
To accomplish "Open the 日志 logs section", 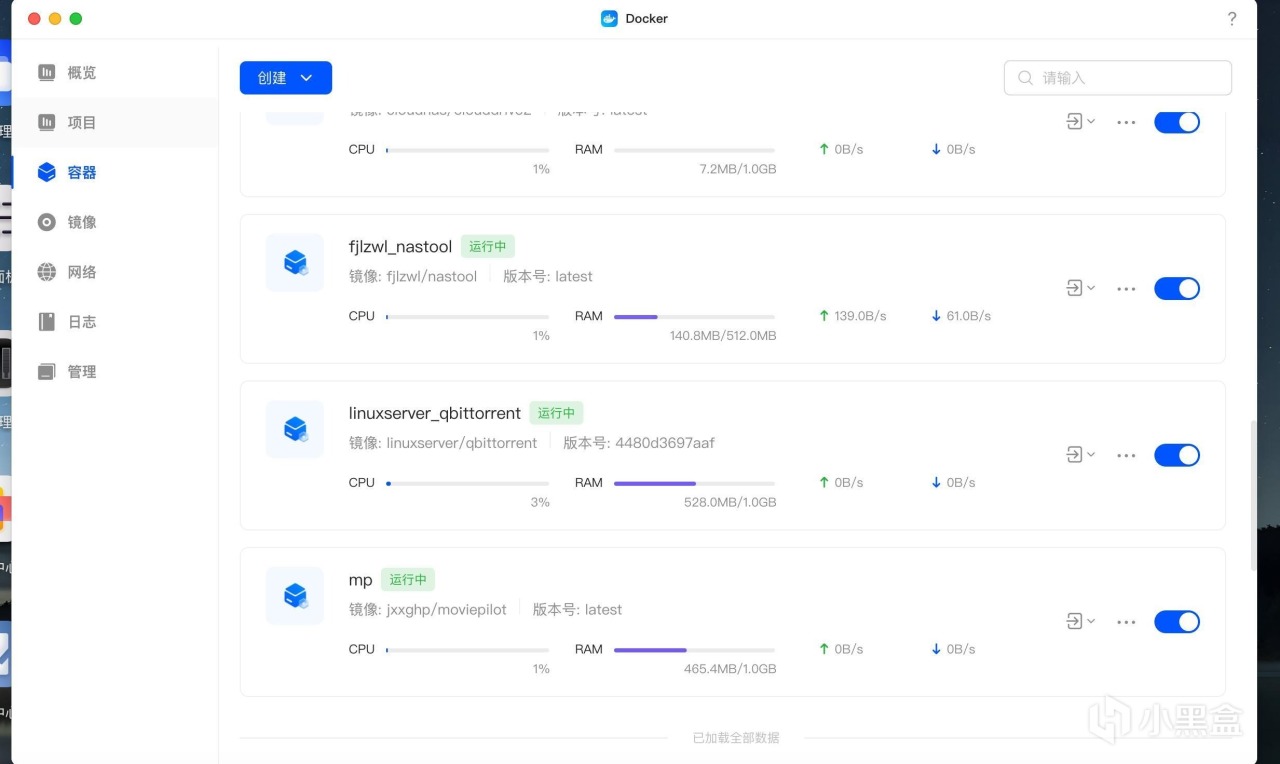I will (x=115, y=322).
